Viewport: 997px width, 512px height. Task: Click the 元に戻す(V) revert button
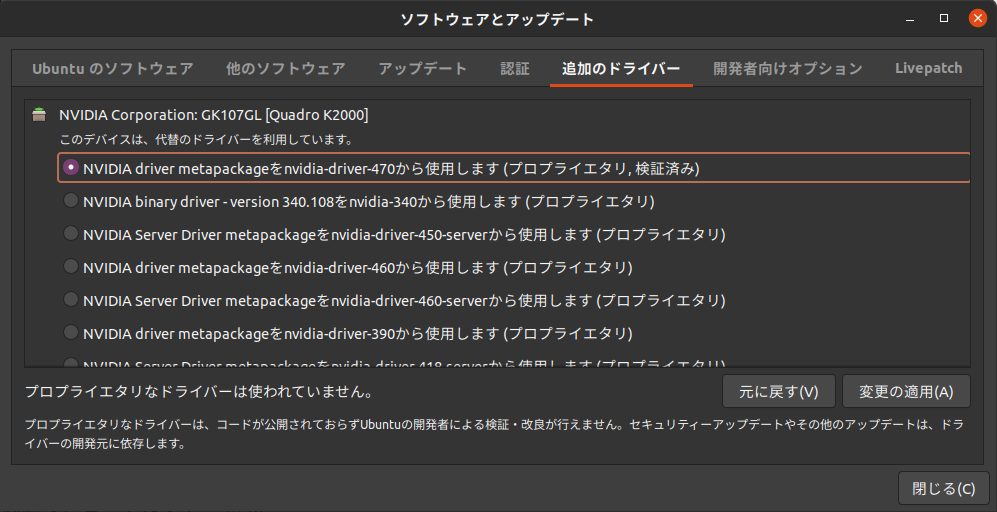point(778,391)
